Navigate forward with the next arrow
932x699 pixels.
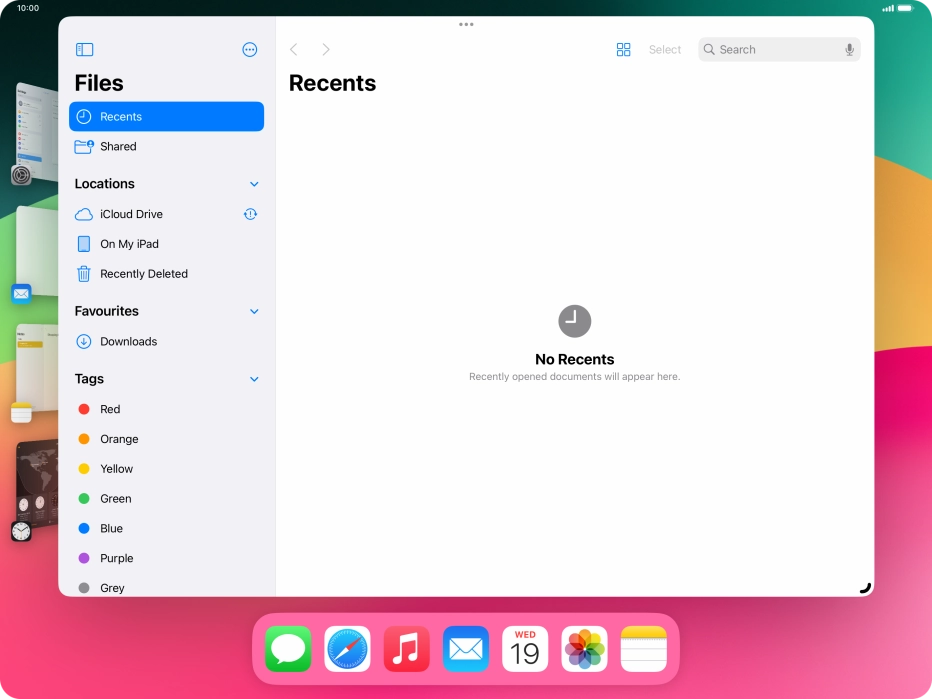(x=326, y=49)
